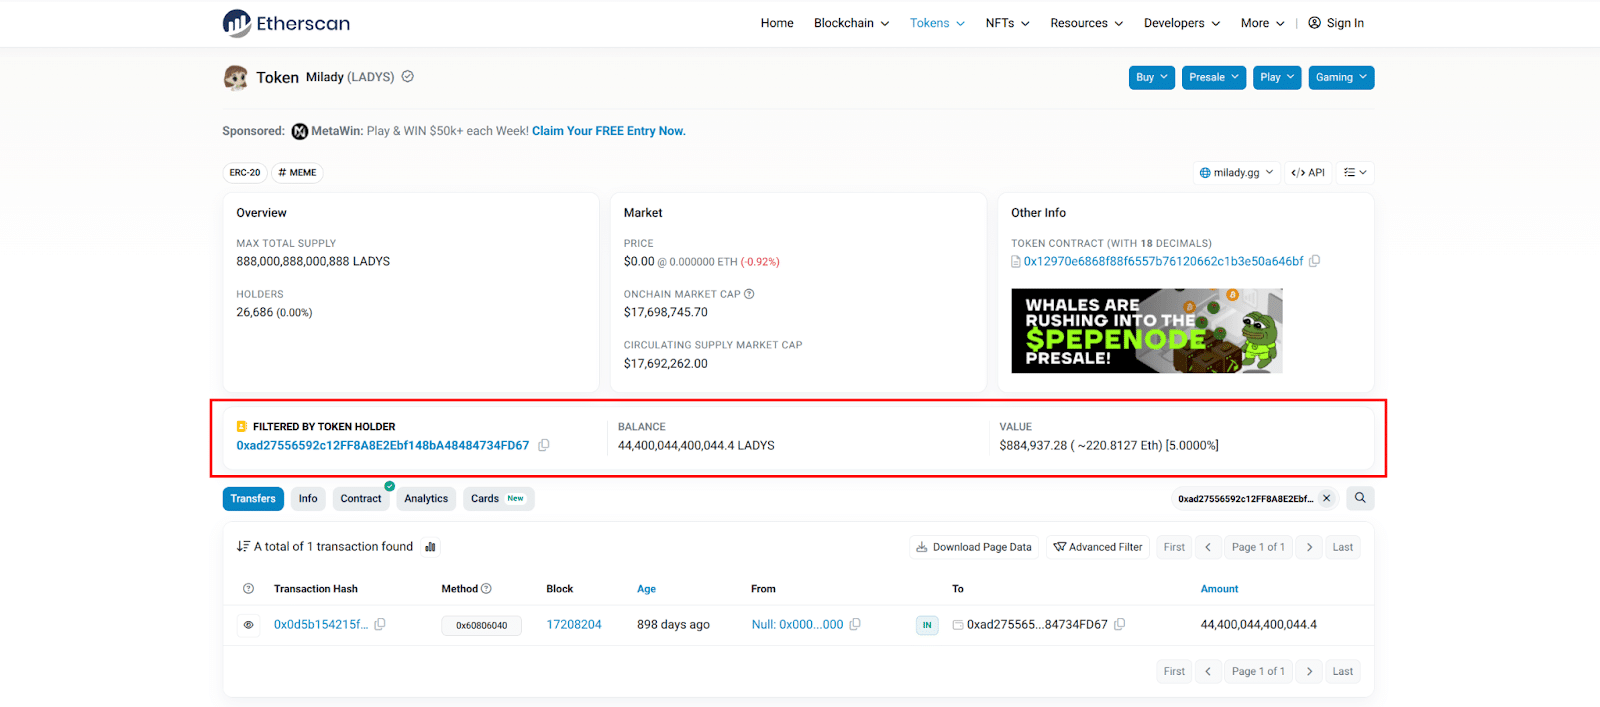Open the API code icon button
Screen dimensions: 1600x707
(x=1308, y=173)
